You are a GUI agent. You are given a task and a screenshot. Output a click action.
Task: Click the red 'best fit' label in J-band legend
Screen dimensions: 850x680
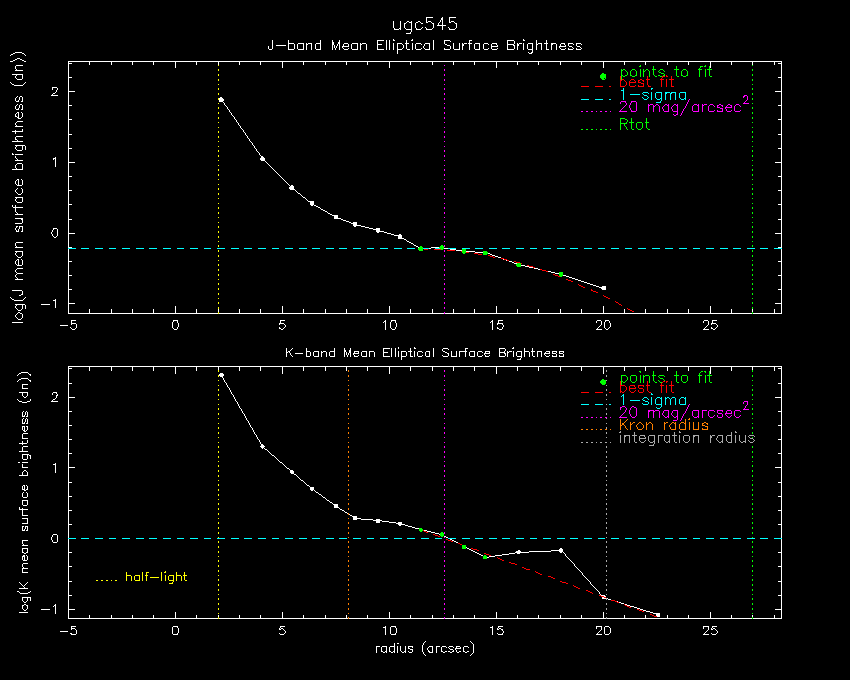pyautogui.click(x=646, y=83)
